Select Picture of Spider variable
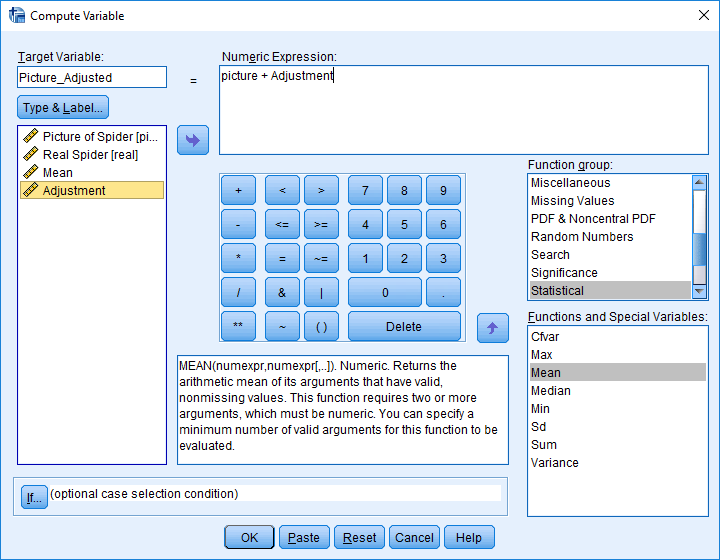 (92, 136)
